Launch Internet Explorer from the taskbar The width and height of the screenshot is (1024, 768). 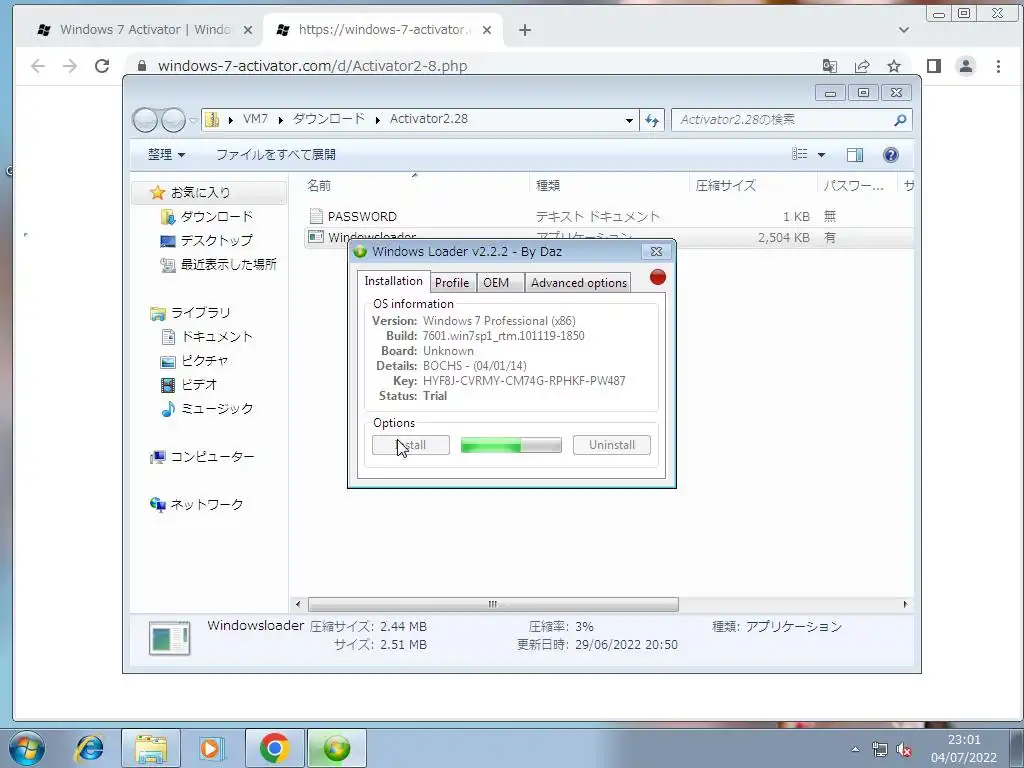pos(89,748)
